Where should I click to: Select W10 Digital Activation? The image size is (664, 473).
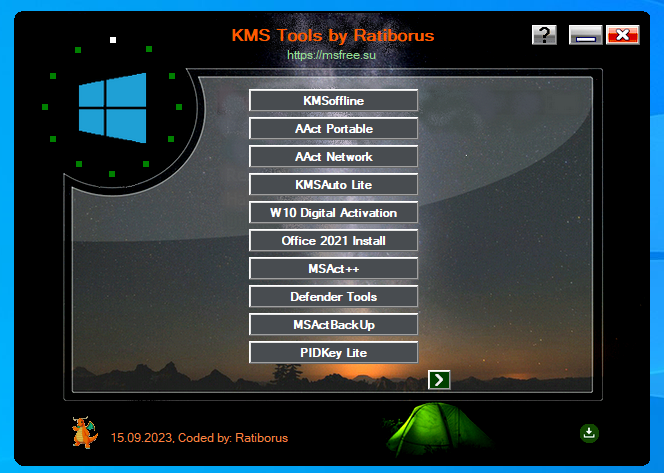333,213
